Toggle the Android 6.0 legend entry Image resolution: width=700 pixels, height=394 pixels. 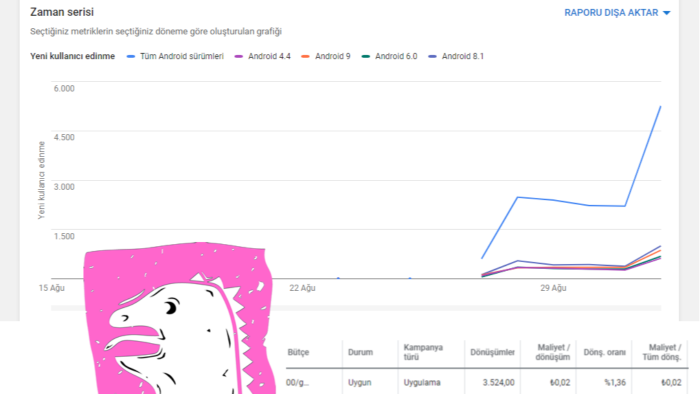coord(389,56)
